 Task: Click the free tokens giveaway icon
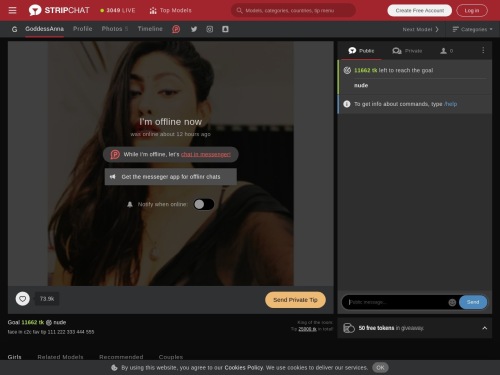[349, 328]
